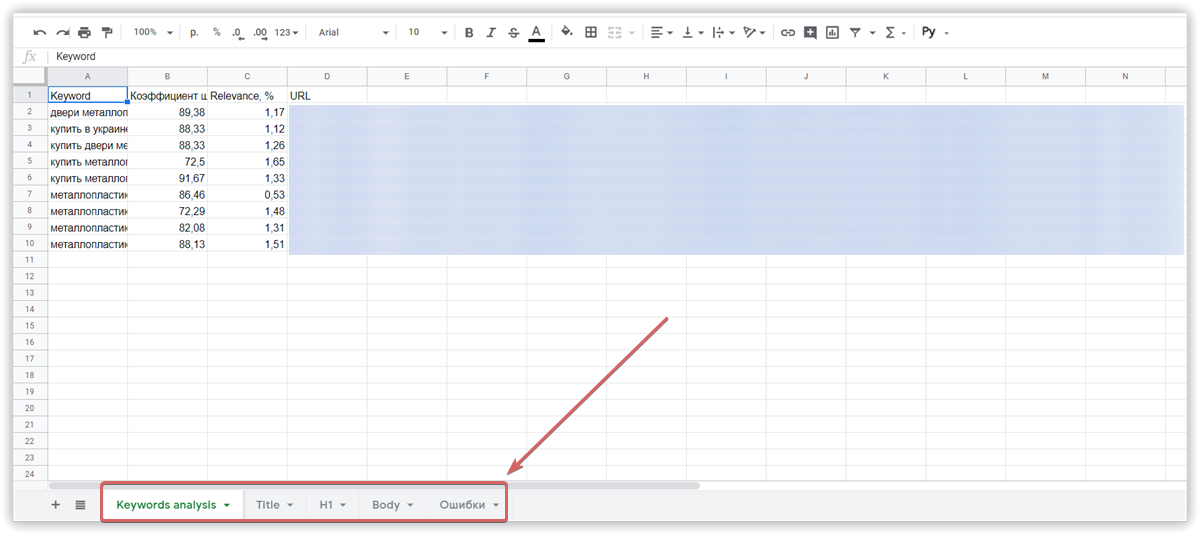Select cell with value 0,53

[x=247, y=194]
